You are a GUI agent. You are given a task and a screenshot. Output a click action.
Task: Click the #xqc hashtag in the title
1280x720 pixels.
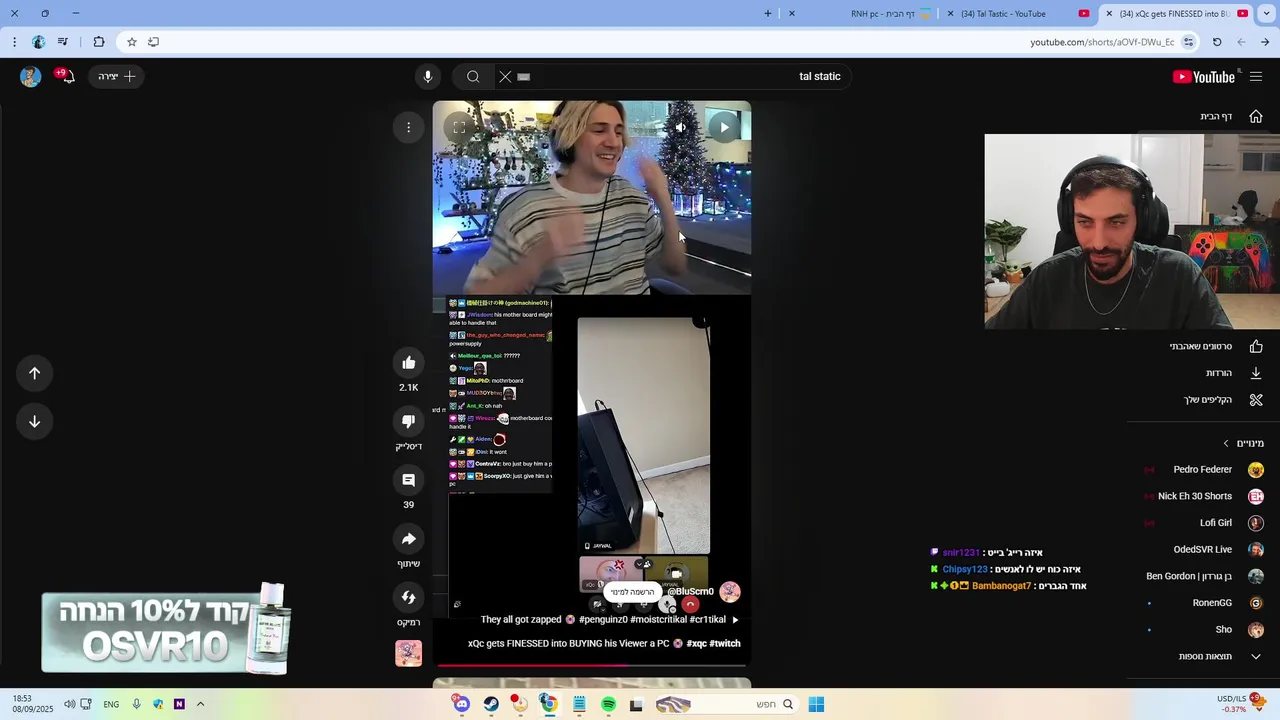(697, 643)
